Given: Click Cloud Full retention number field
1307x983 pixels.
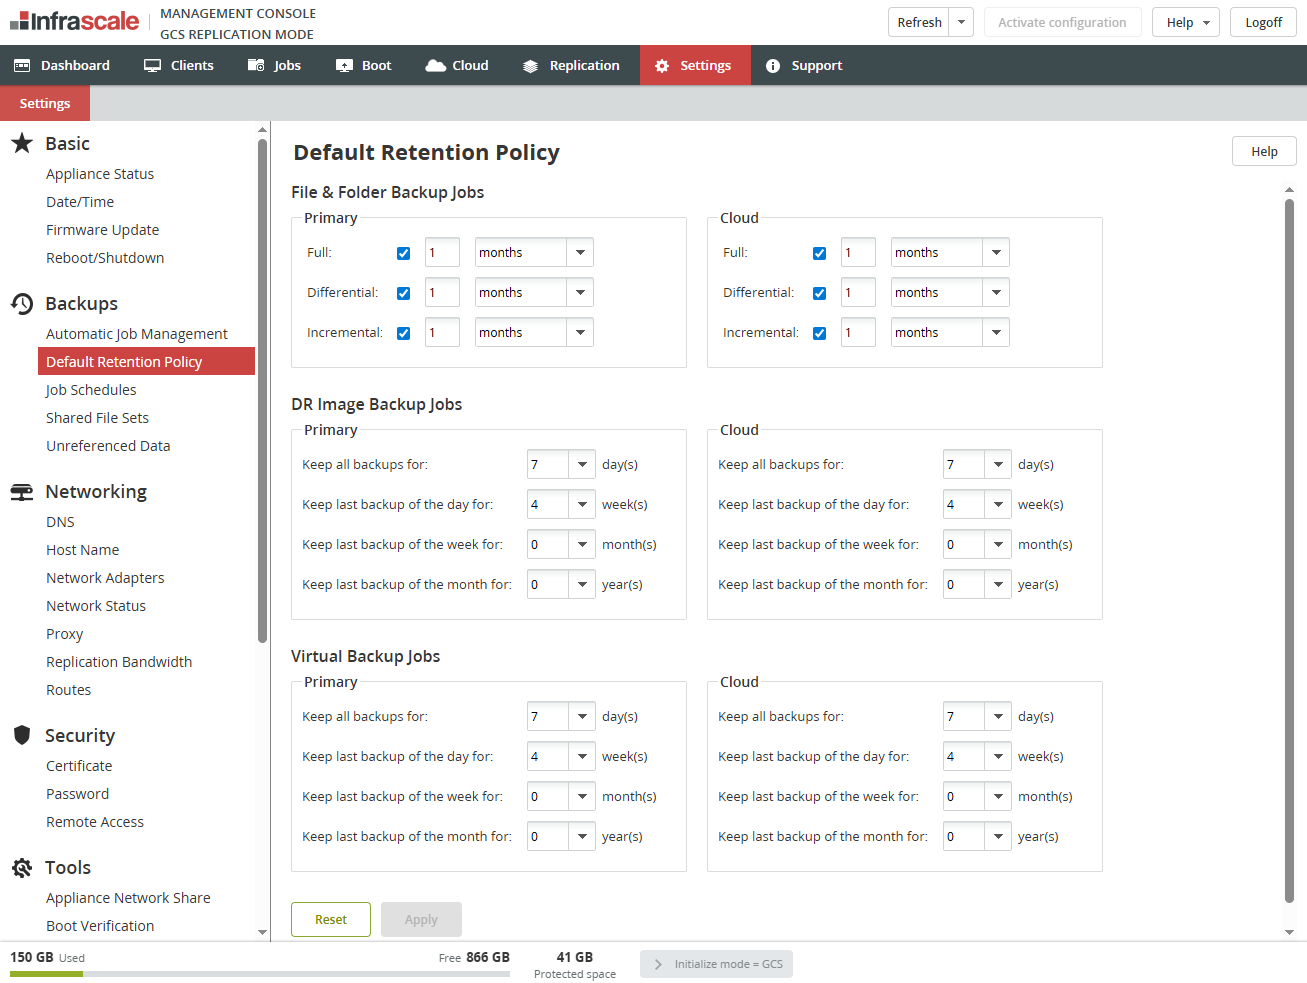Looking at the screenshot, I should [858, 253].
